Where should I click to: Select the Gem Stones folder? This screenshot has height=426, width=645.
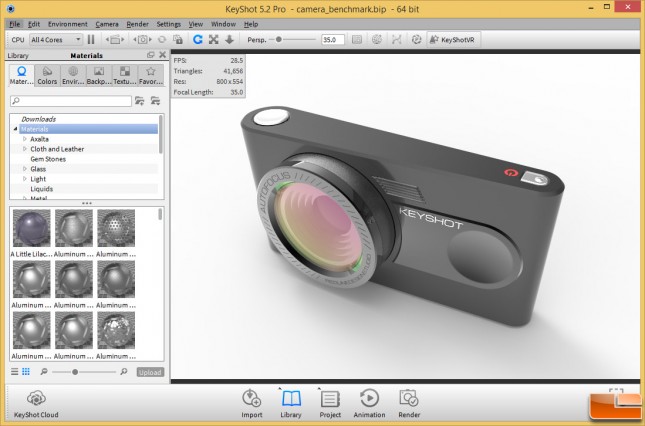(x=48, y=159)
